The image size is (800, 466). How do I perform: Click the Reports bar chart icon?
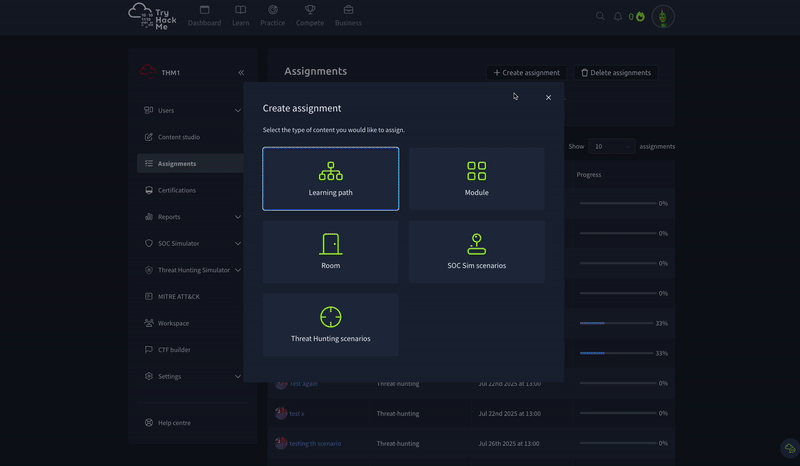pyautogui.click(x=148, y=216)
